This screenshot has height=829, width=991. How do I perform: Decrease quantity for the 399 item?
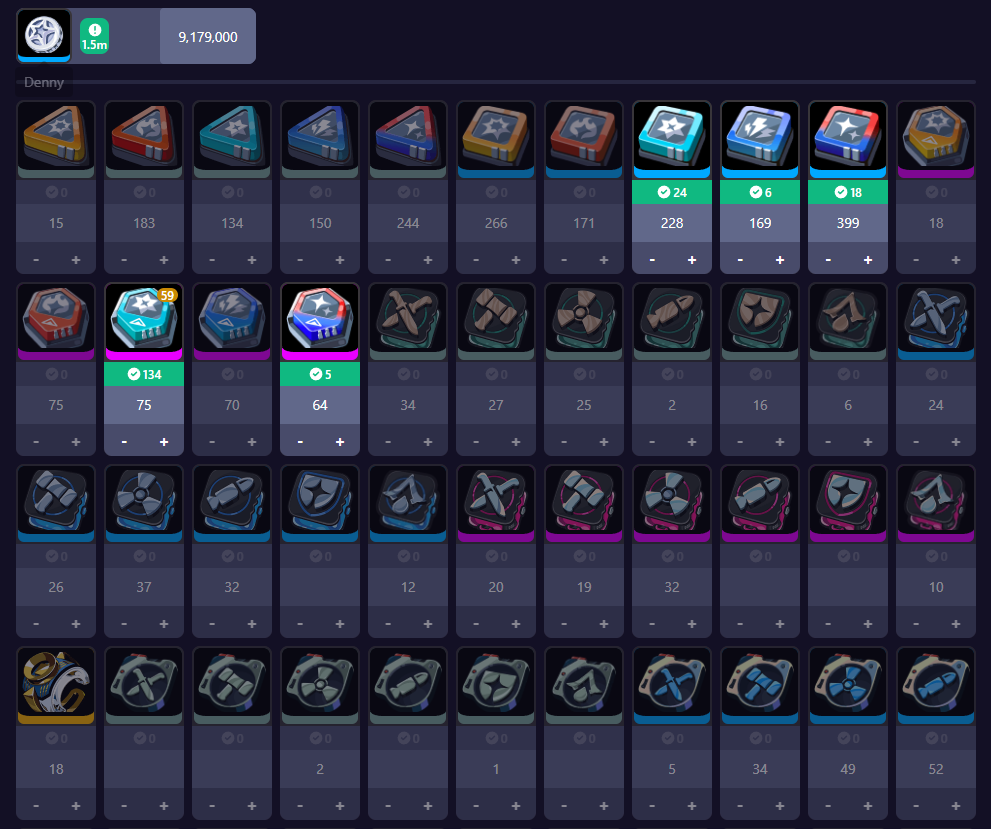[x=828, y=260]
